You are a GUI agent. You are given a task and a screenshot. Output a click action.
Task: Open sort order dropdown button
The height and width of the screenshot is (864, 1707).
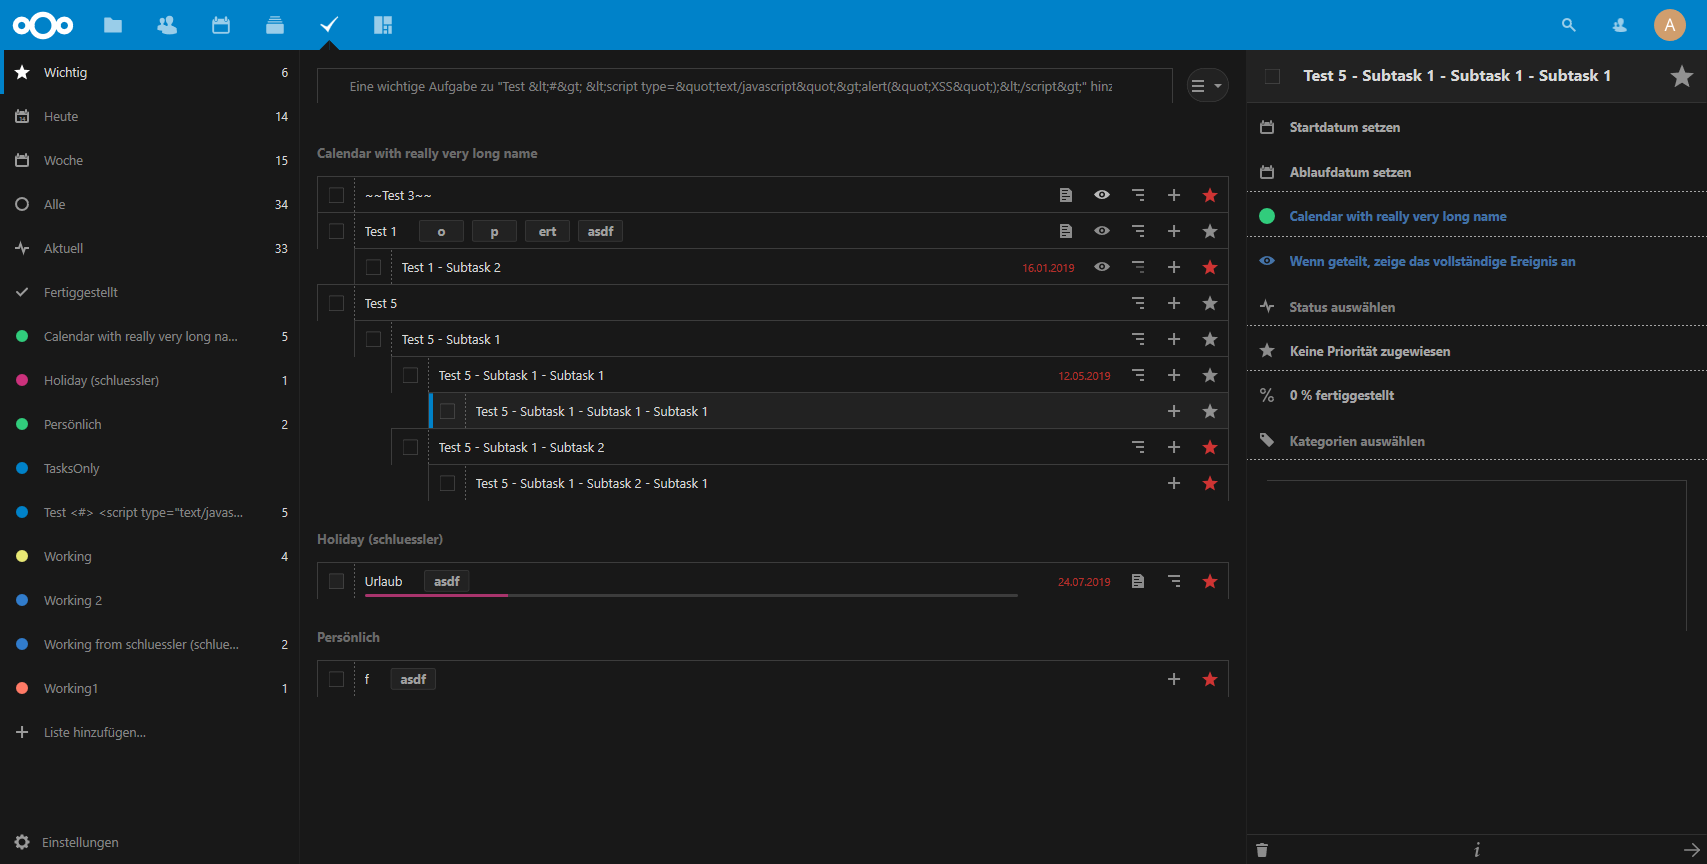(x=1207, y=86)
